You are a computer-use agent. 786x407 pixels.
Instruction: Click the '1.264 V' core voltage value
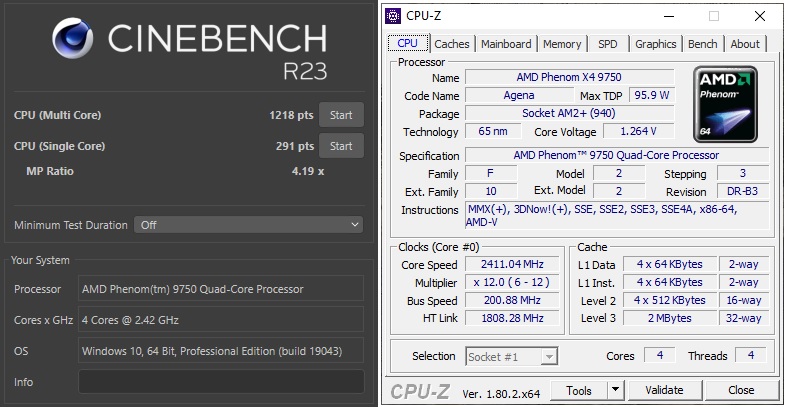click(638, 131)
